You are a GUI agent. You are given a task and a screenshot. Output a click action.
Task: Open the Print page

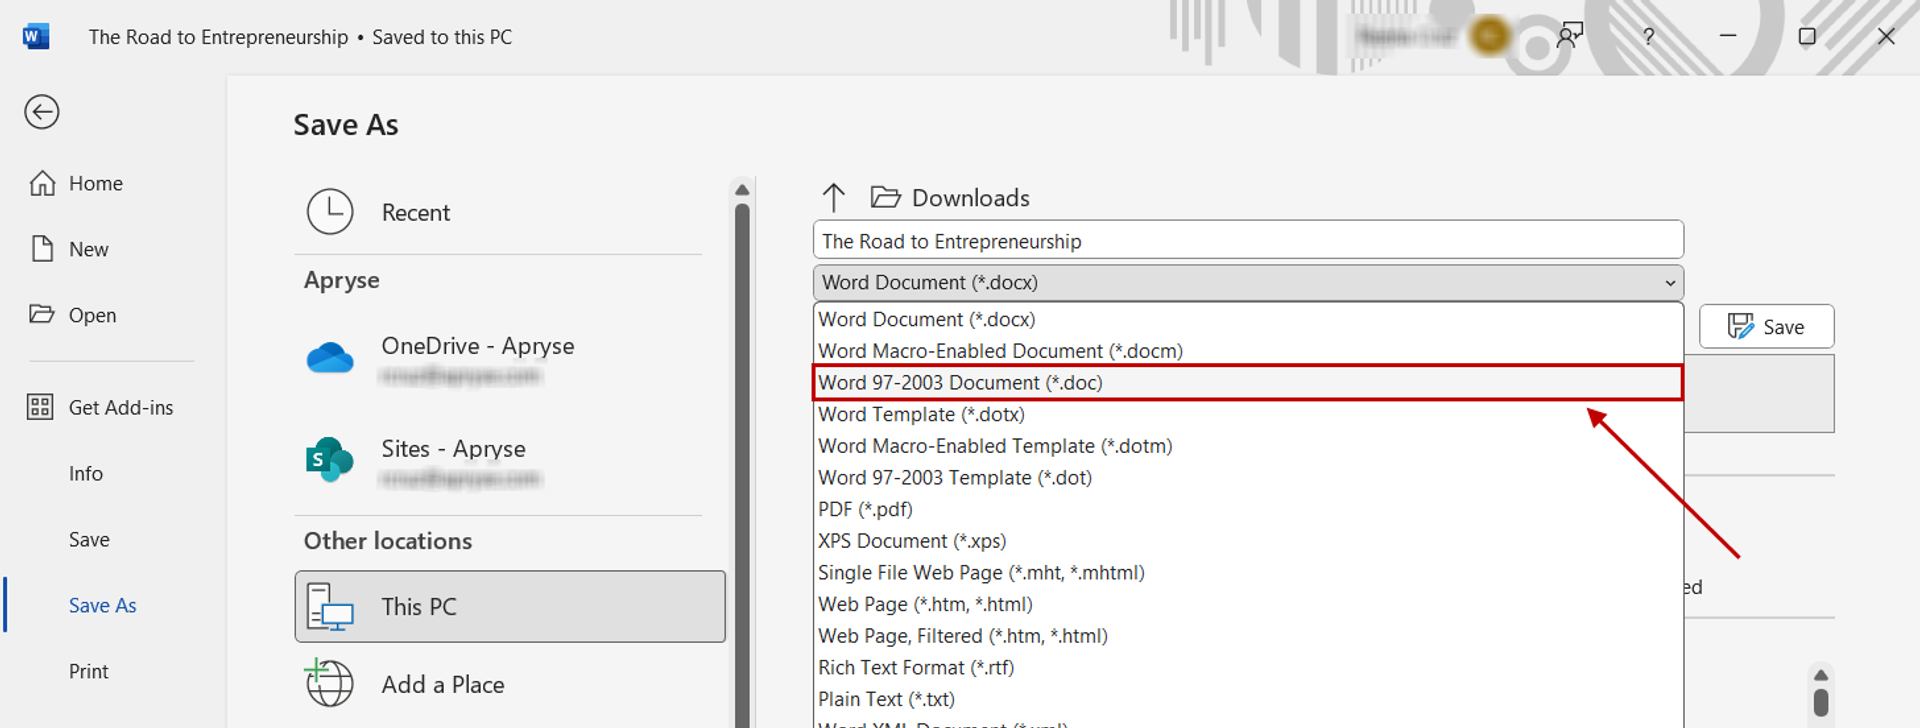(89, 672)
